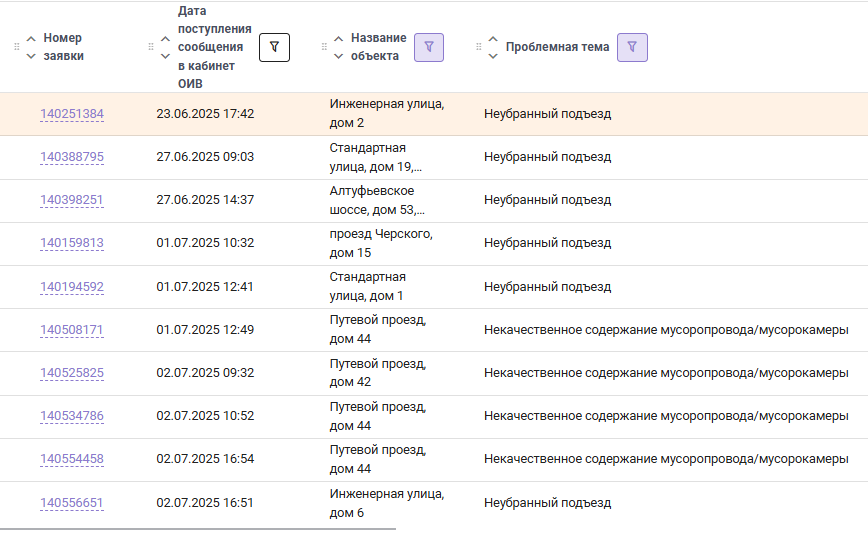Open filter for Название объекта column

[429, 47]
